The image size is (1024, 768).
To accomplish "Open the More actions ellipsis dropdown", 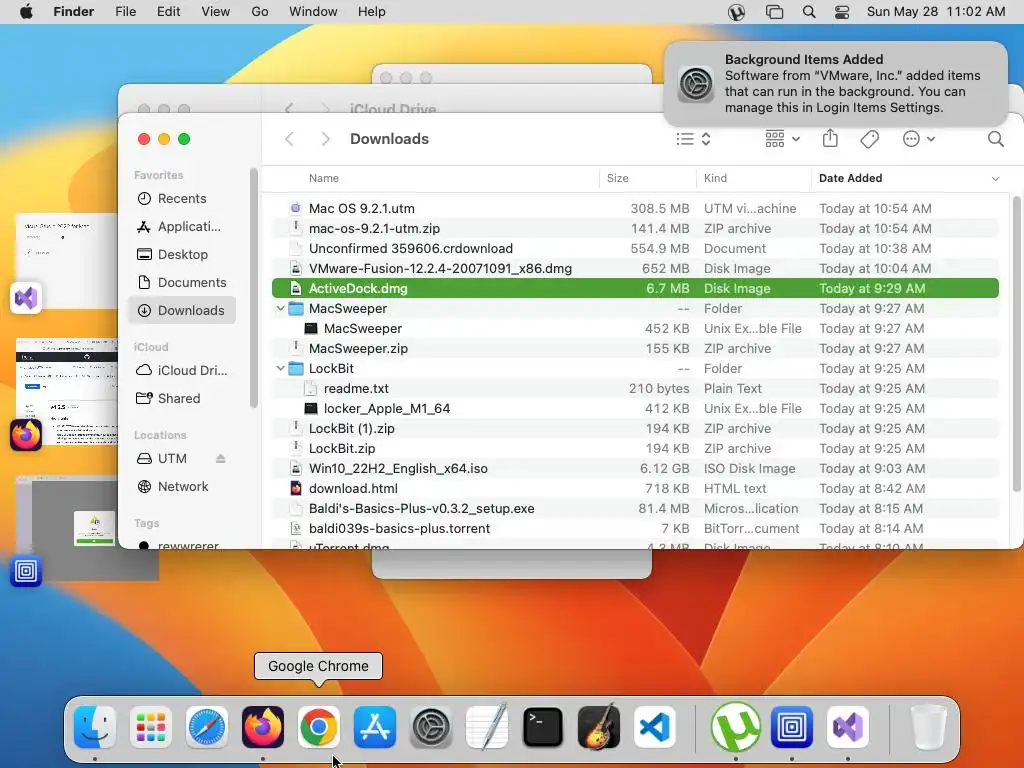I will tap(919, 139).
